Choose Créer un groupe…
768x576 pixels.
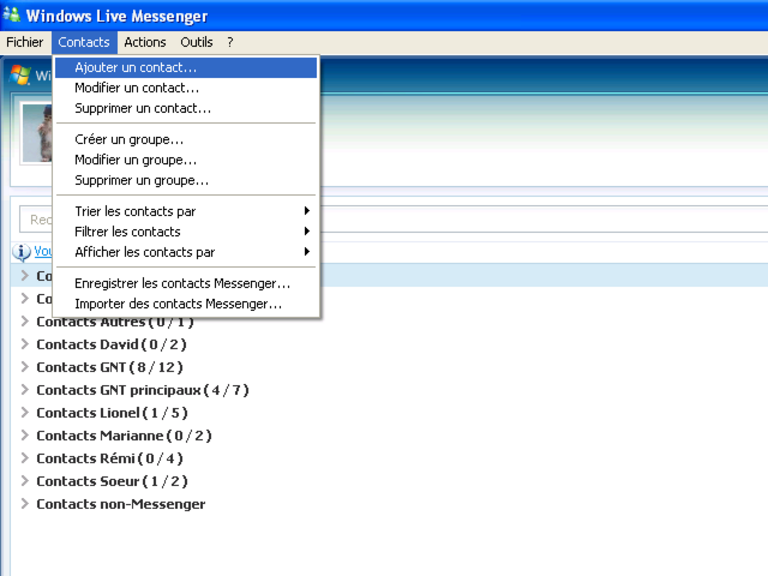point(186,140)
